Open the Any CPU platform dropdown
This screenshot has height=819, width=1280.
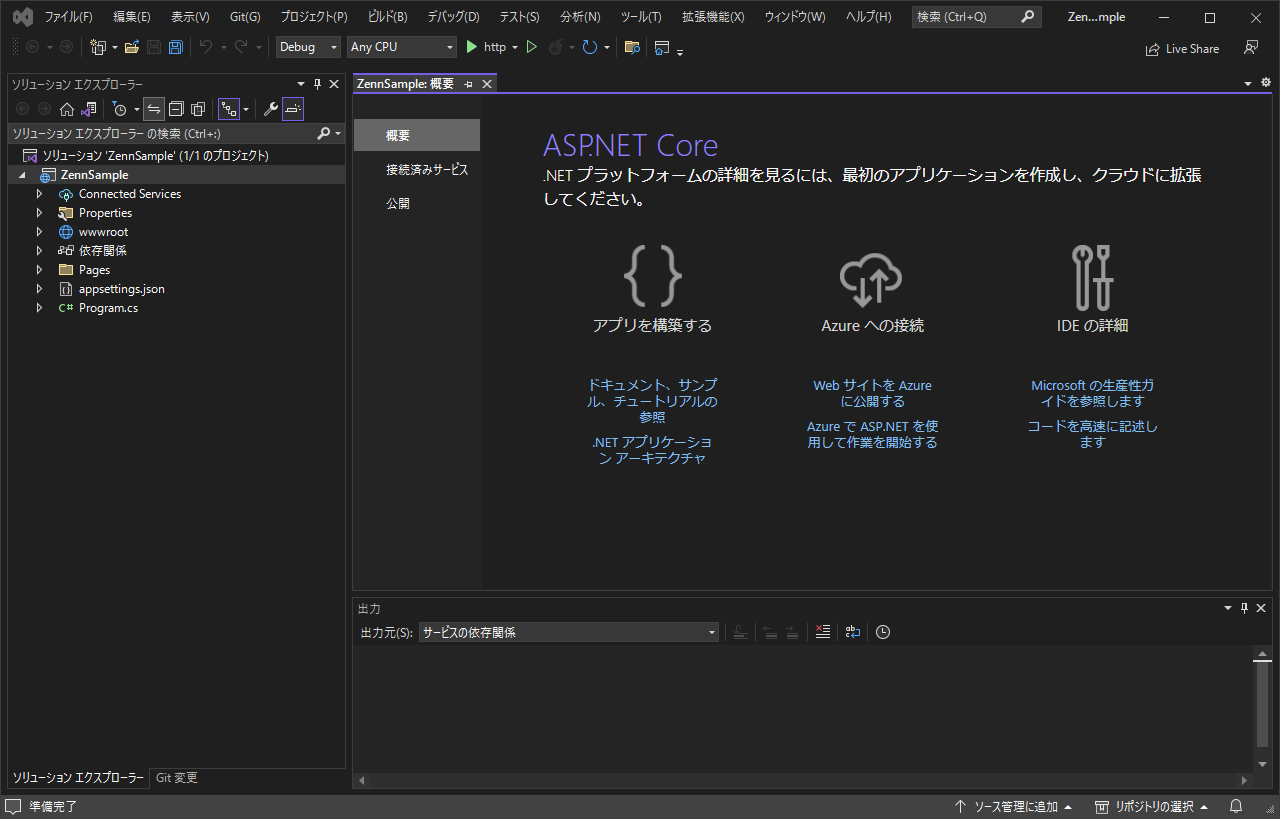click(x=402, y=47)
